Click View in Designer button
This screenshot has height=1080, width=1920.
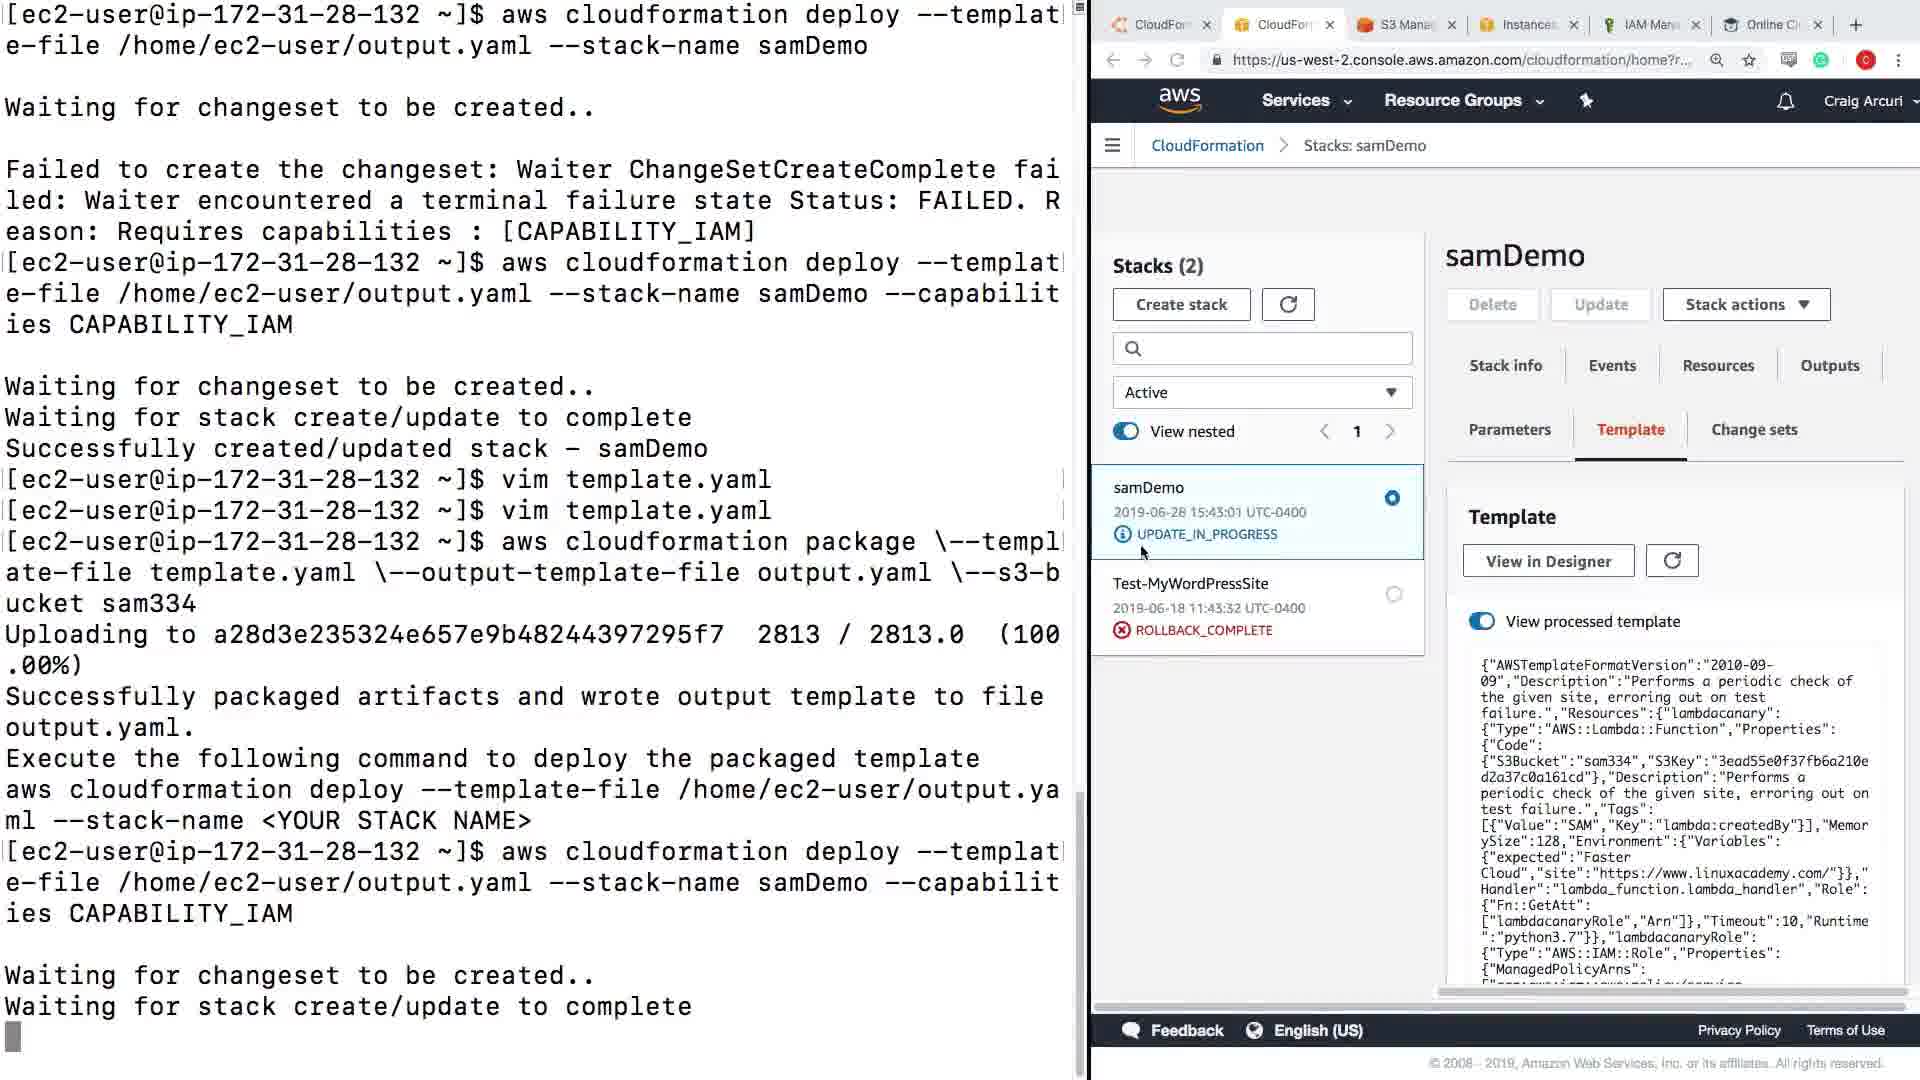(1548, 561)
